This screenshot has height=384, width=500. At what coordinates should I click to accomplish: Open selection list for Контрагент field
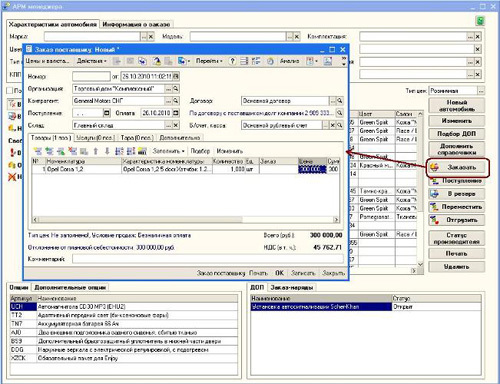click(x=168, y=101)
